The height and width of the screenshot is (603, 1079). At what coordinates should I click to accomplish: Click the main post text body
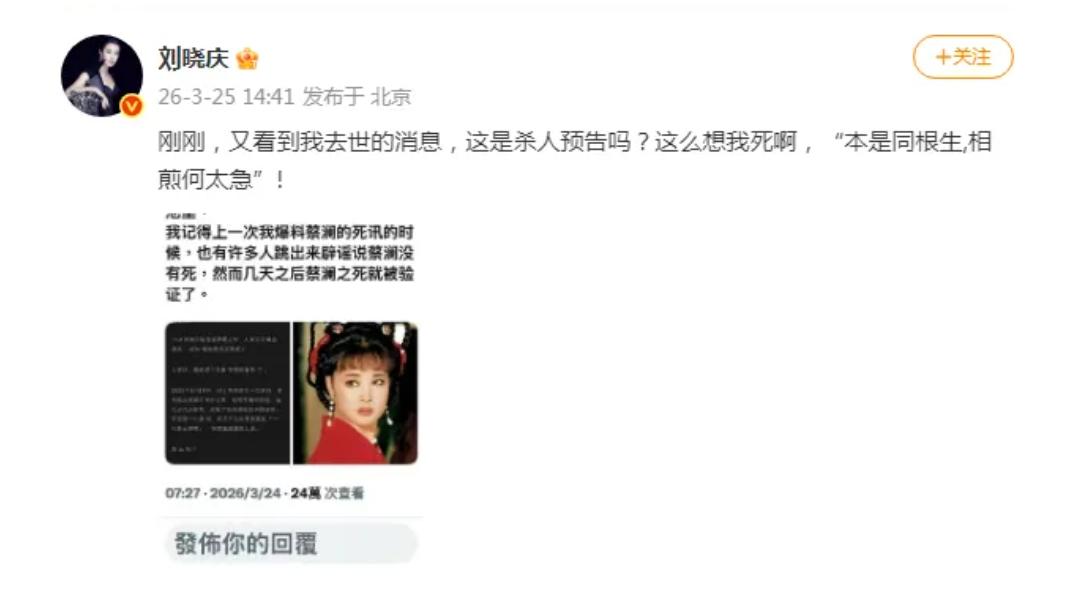[575, 160]
